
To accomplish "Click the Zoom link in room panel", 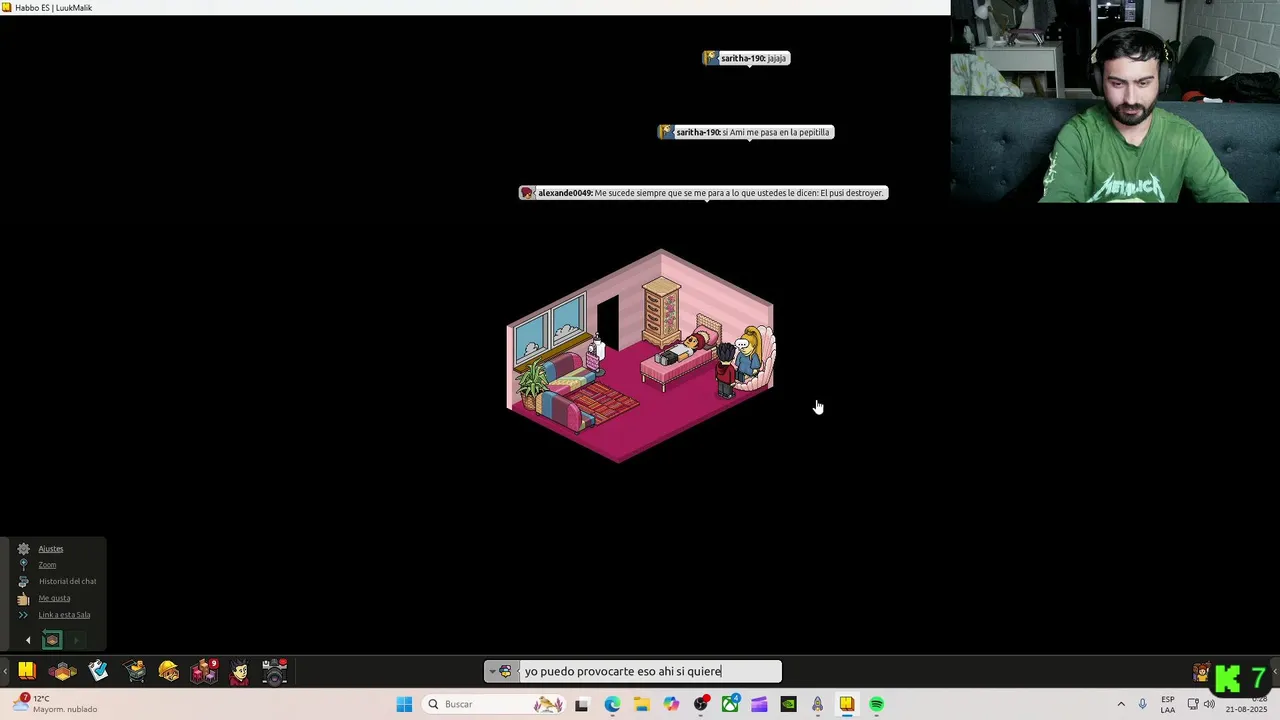I will point(47,565).
